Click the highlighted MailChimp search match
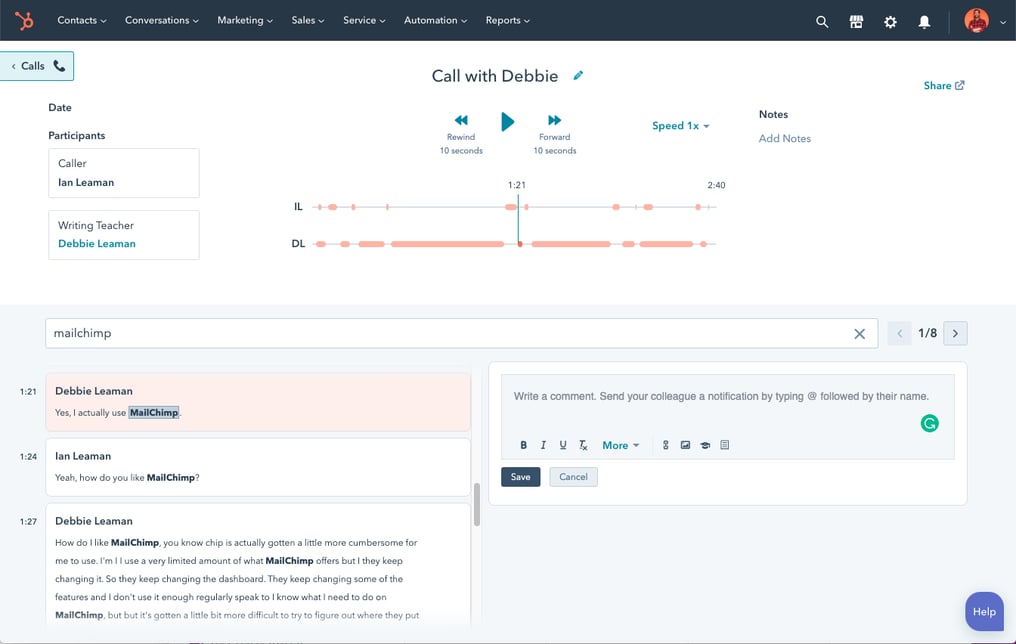 pos(154,413)
